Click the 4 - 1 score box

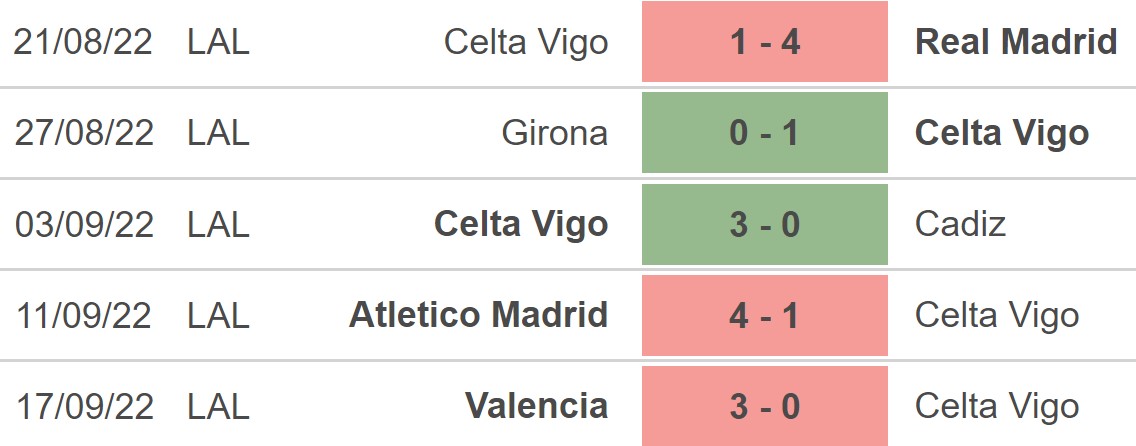click(764, 315)
